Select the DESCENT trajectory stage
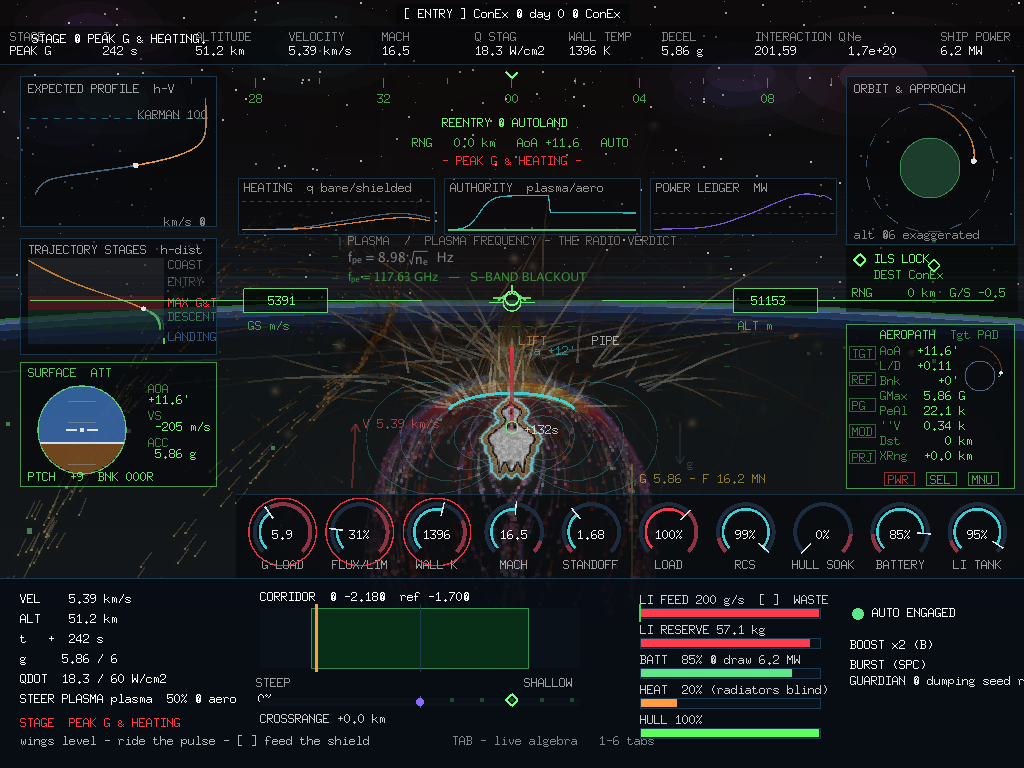Image resolution: width=1024 pixels, height=768 pixels. 191,317
